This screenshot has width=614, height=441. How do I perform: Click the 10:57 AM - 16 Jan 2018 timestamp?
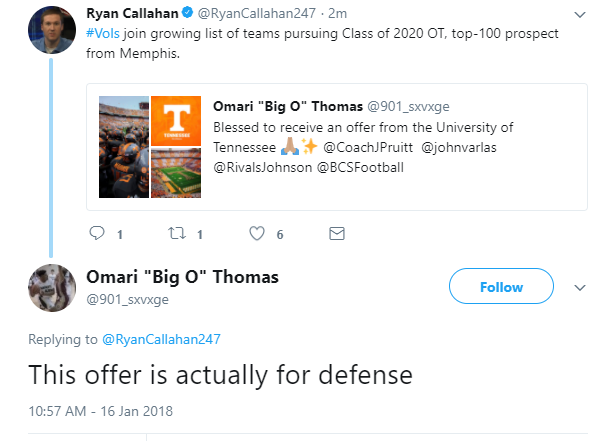click(100, 411)
